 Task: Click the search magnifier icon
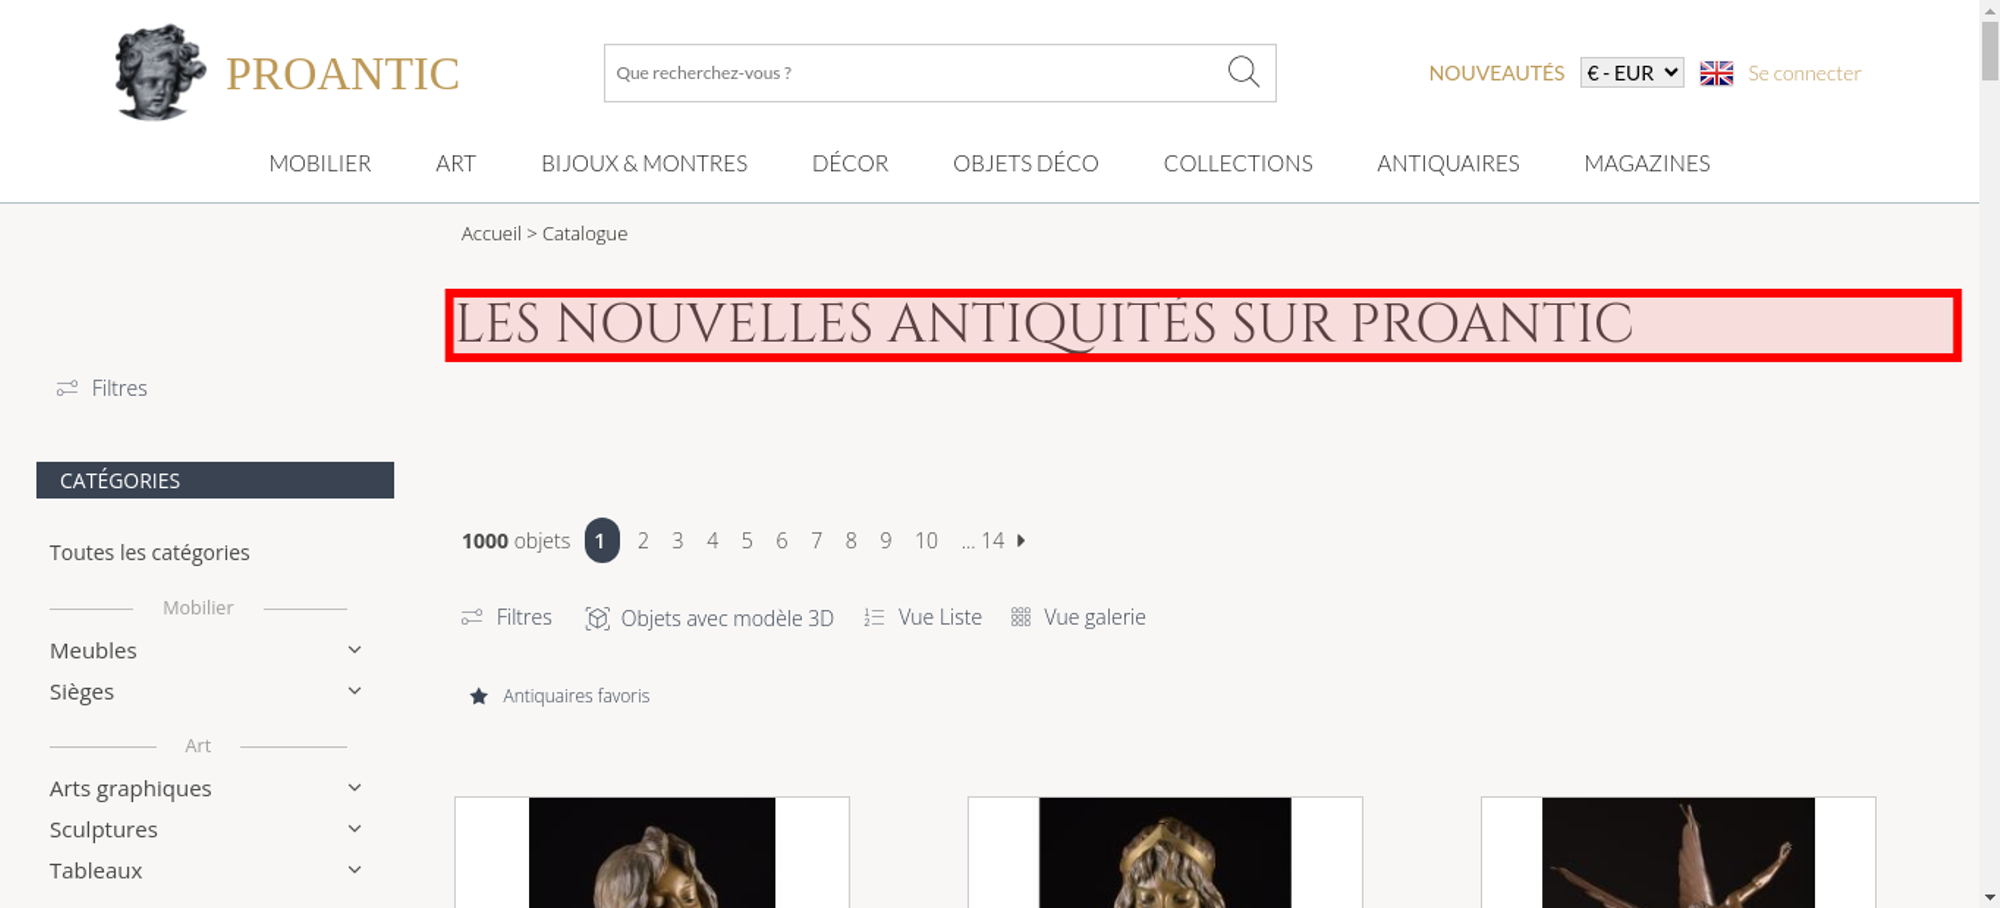pyautogui.click(x=1243, y=72)
